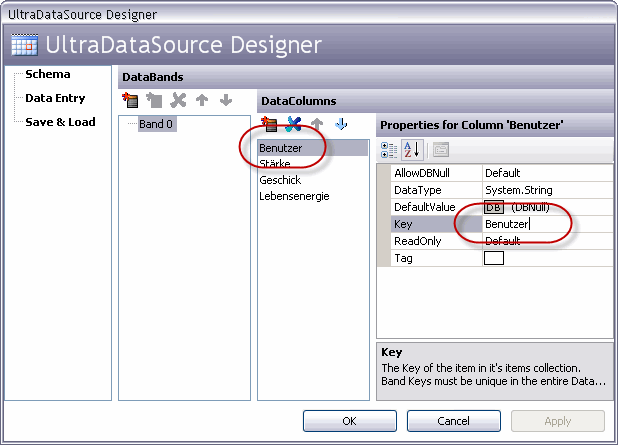Click the Tag property white box
The width and height of the screenshot is (618, 445).
494,259
